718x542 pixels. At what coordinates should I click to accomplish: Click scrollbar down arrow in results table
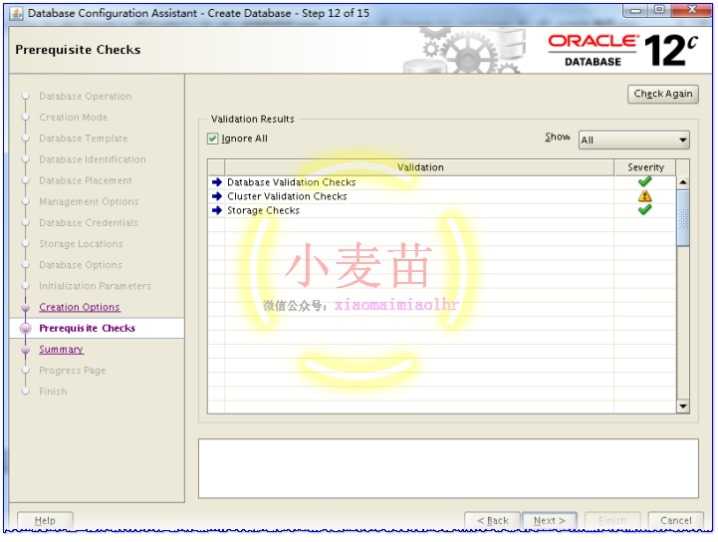coord(683,406)
